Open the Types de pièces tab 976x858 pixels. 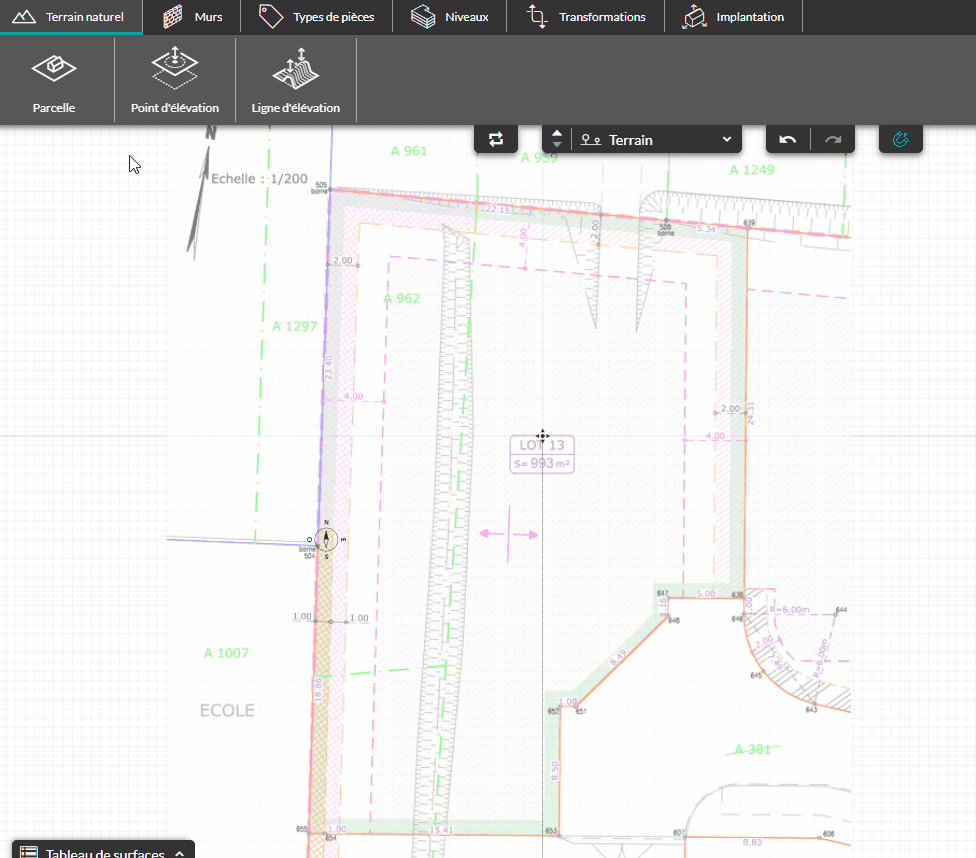pos(316,17)
